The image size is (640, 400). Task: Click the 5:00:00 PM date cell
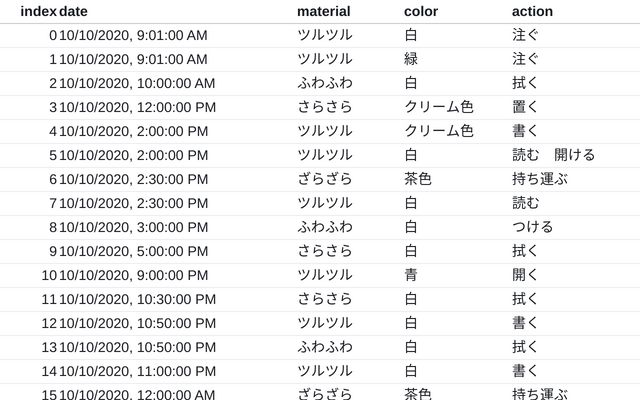pos(133,251)
